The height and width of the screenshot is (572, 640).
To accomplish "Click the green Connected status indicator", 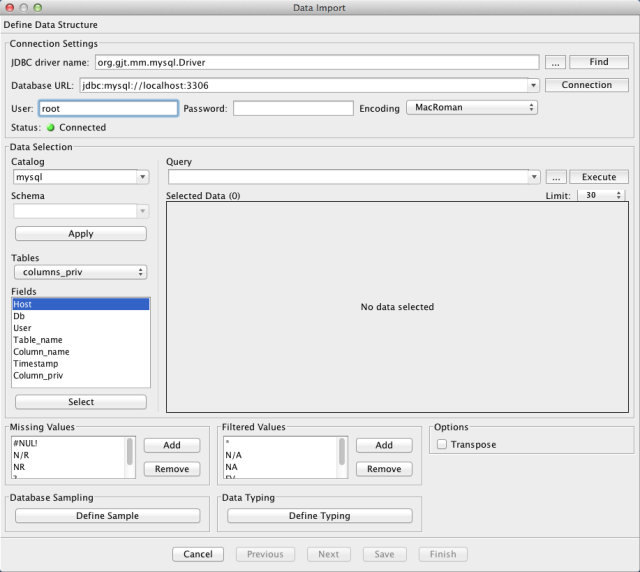I will [x=51, y=127].
